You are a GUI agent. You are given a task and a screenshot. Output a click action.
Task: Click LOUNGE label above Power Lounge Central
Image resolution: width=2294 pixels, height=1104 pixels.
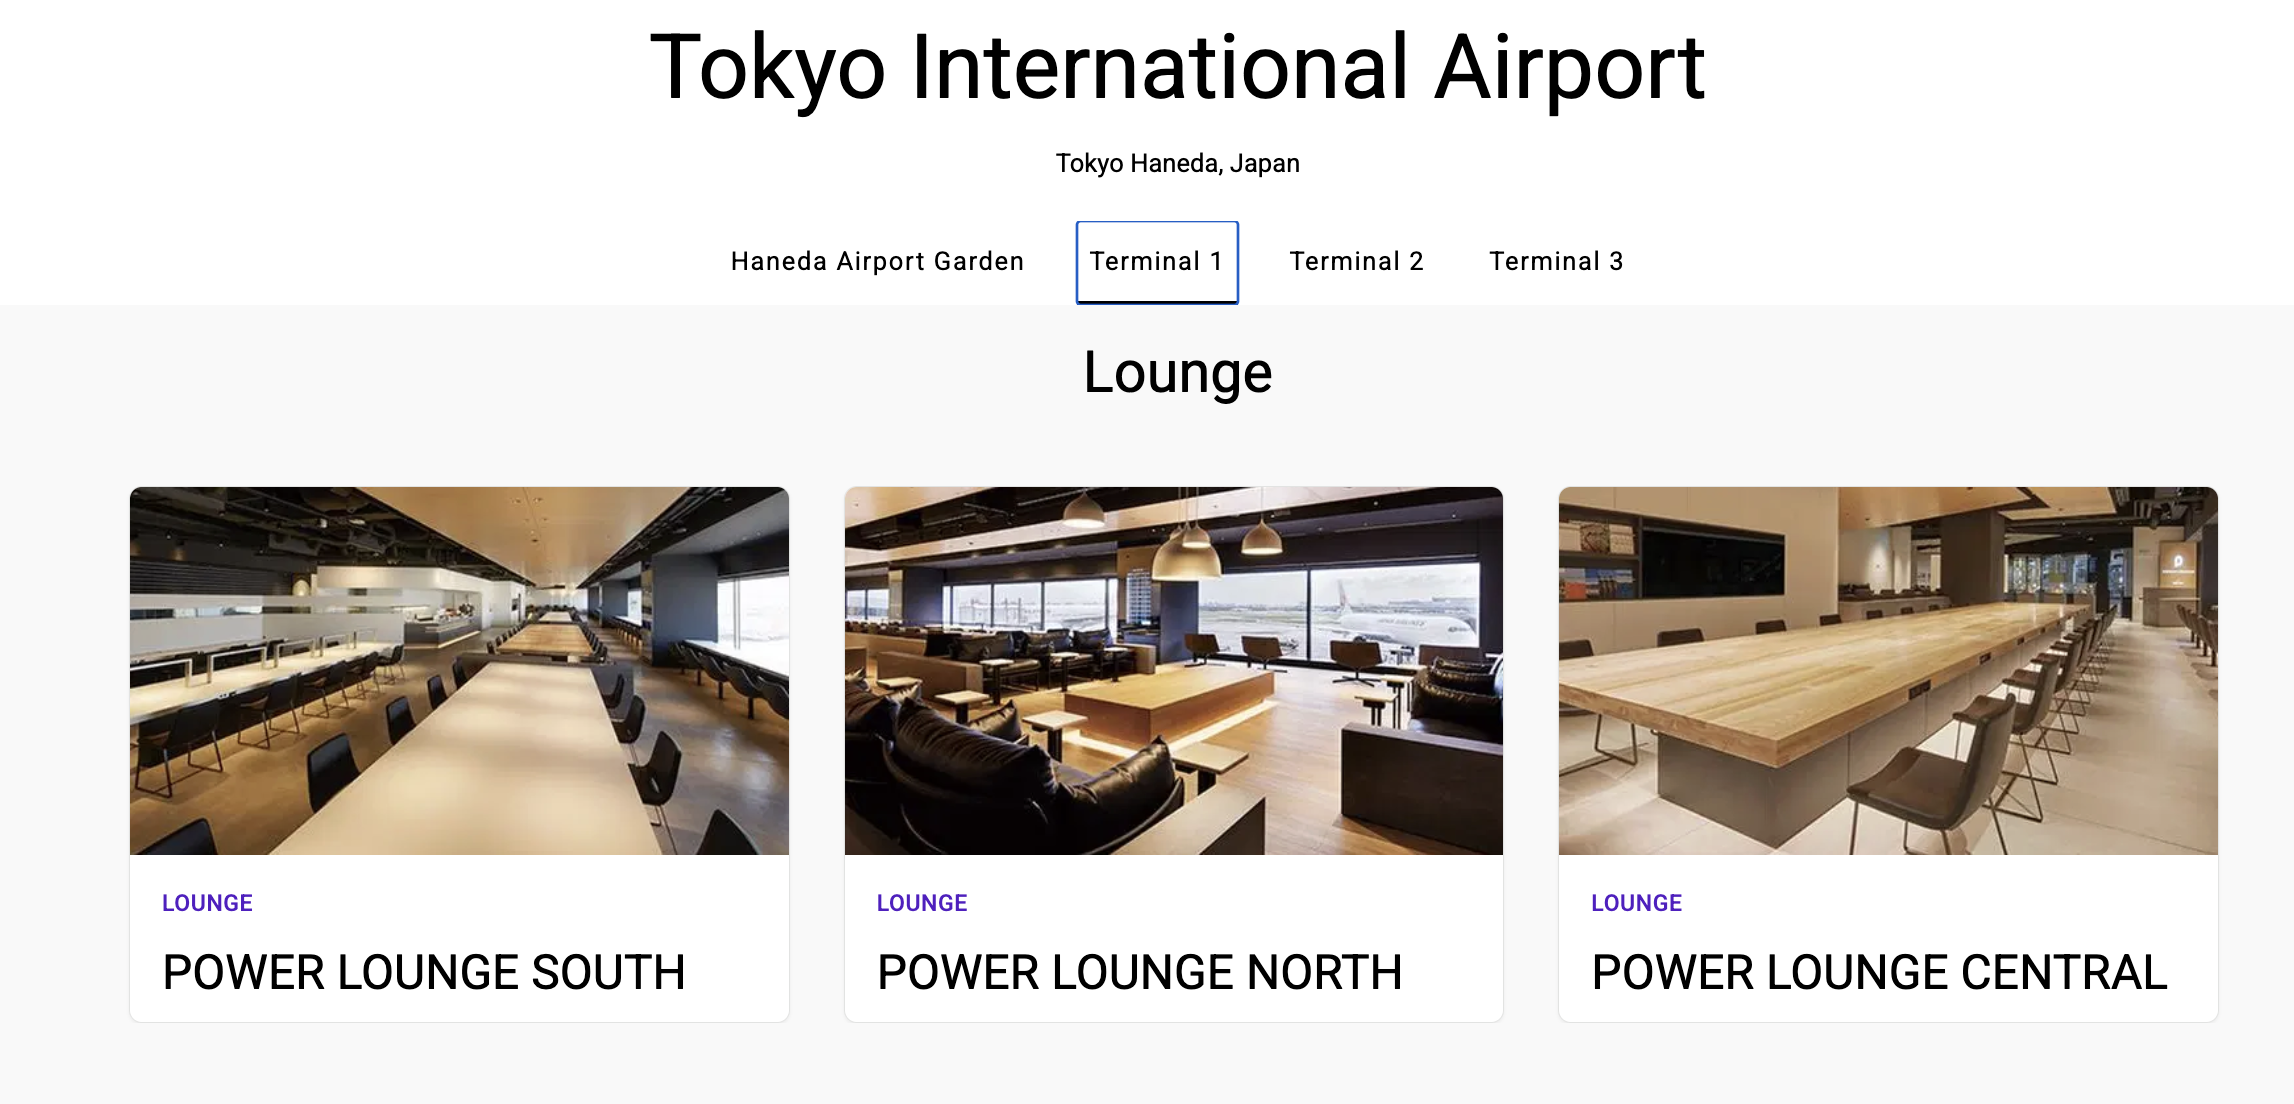1636,903
